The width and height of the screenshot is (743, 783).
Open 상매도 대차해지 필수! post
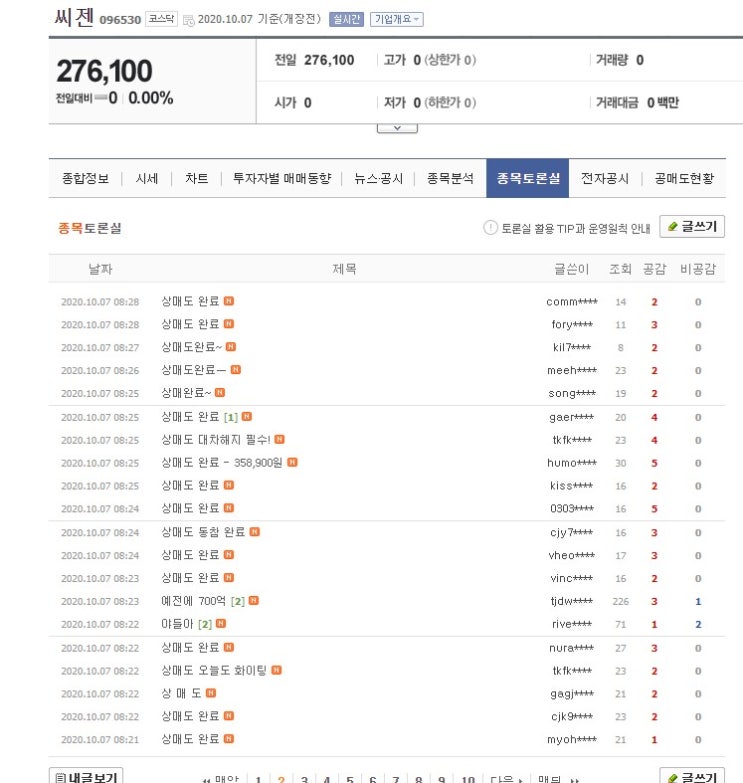(x=216, y=440)
